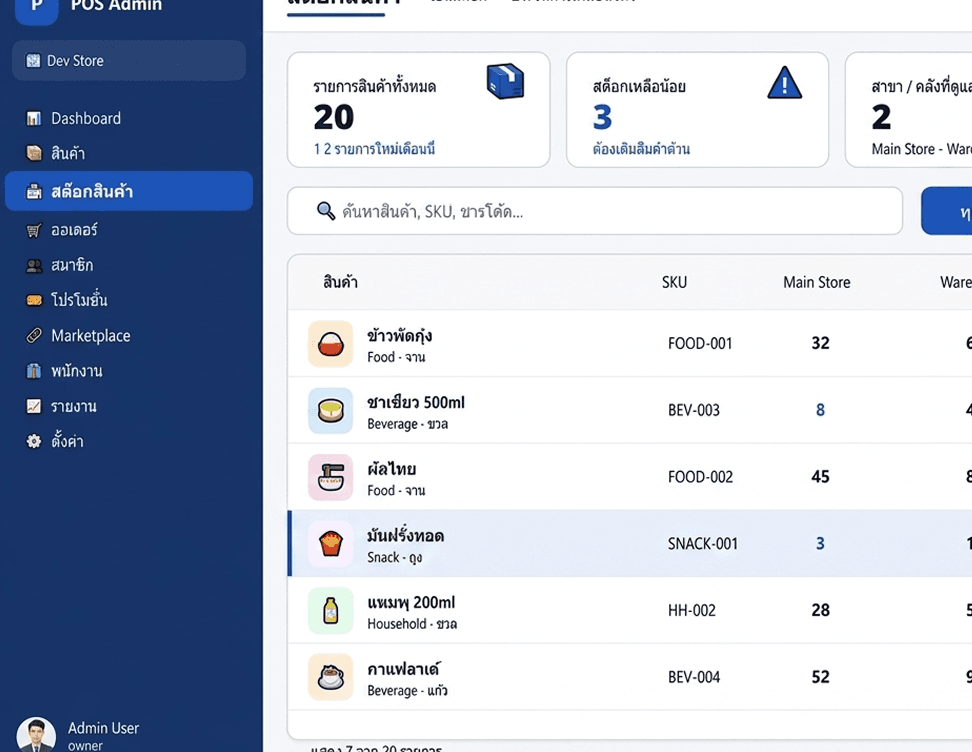This screenshot has width=972, height=752.
Task: Click the แชมพู 200ml product name
Action: [411, 603]
